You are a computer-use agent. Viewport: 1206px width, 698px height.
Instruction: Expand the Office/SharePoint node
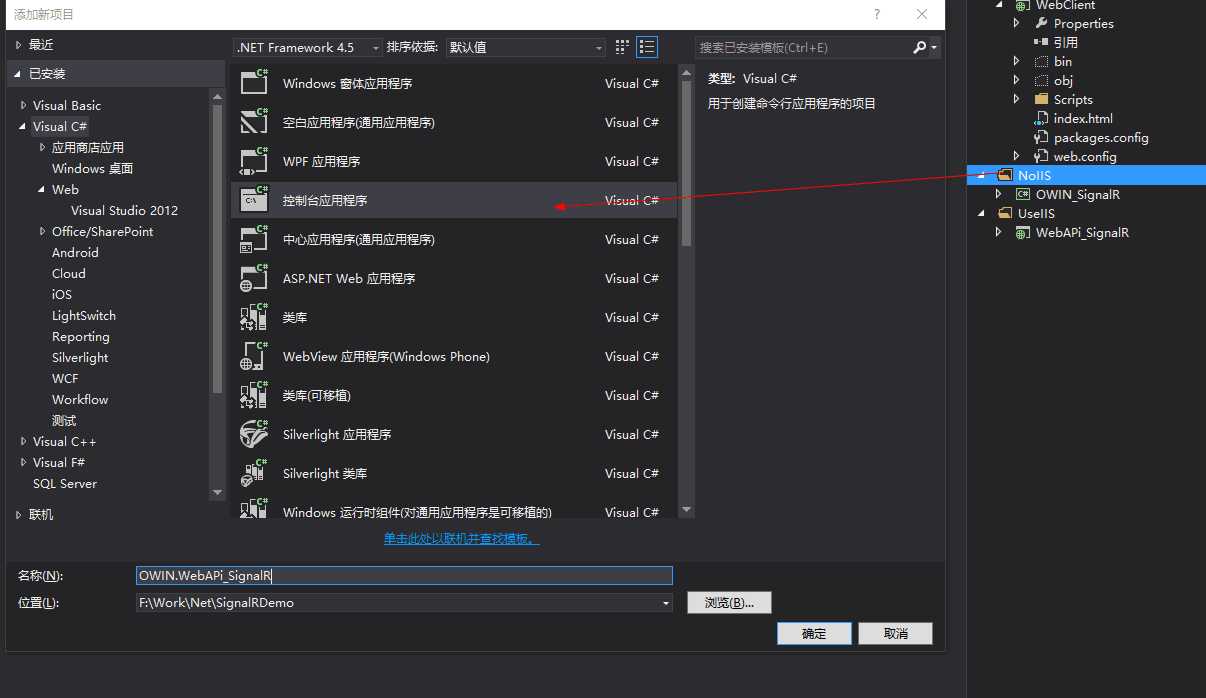coord(43,231)
